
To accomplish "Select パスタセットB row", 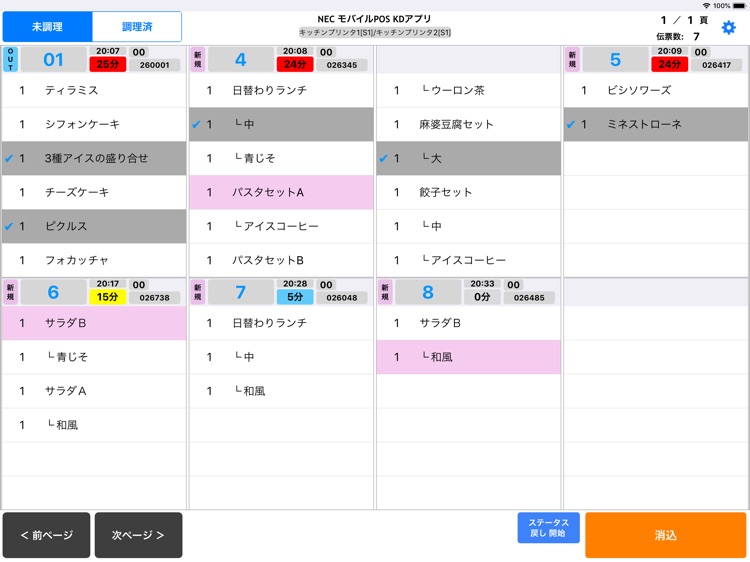I will [281, 260].
